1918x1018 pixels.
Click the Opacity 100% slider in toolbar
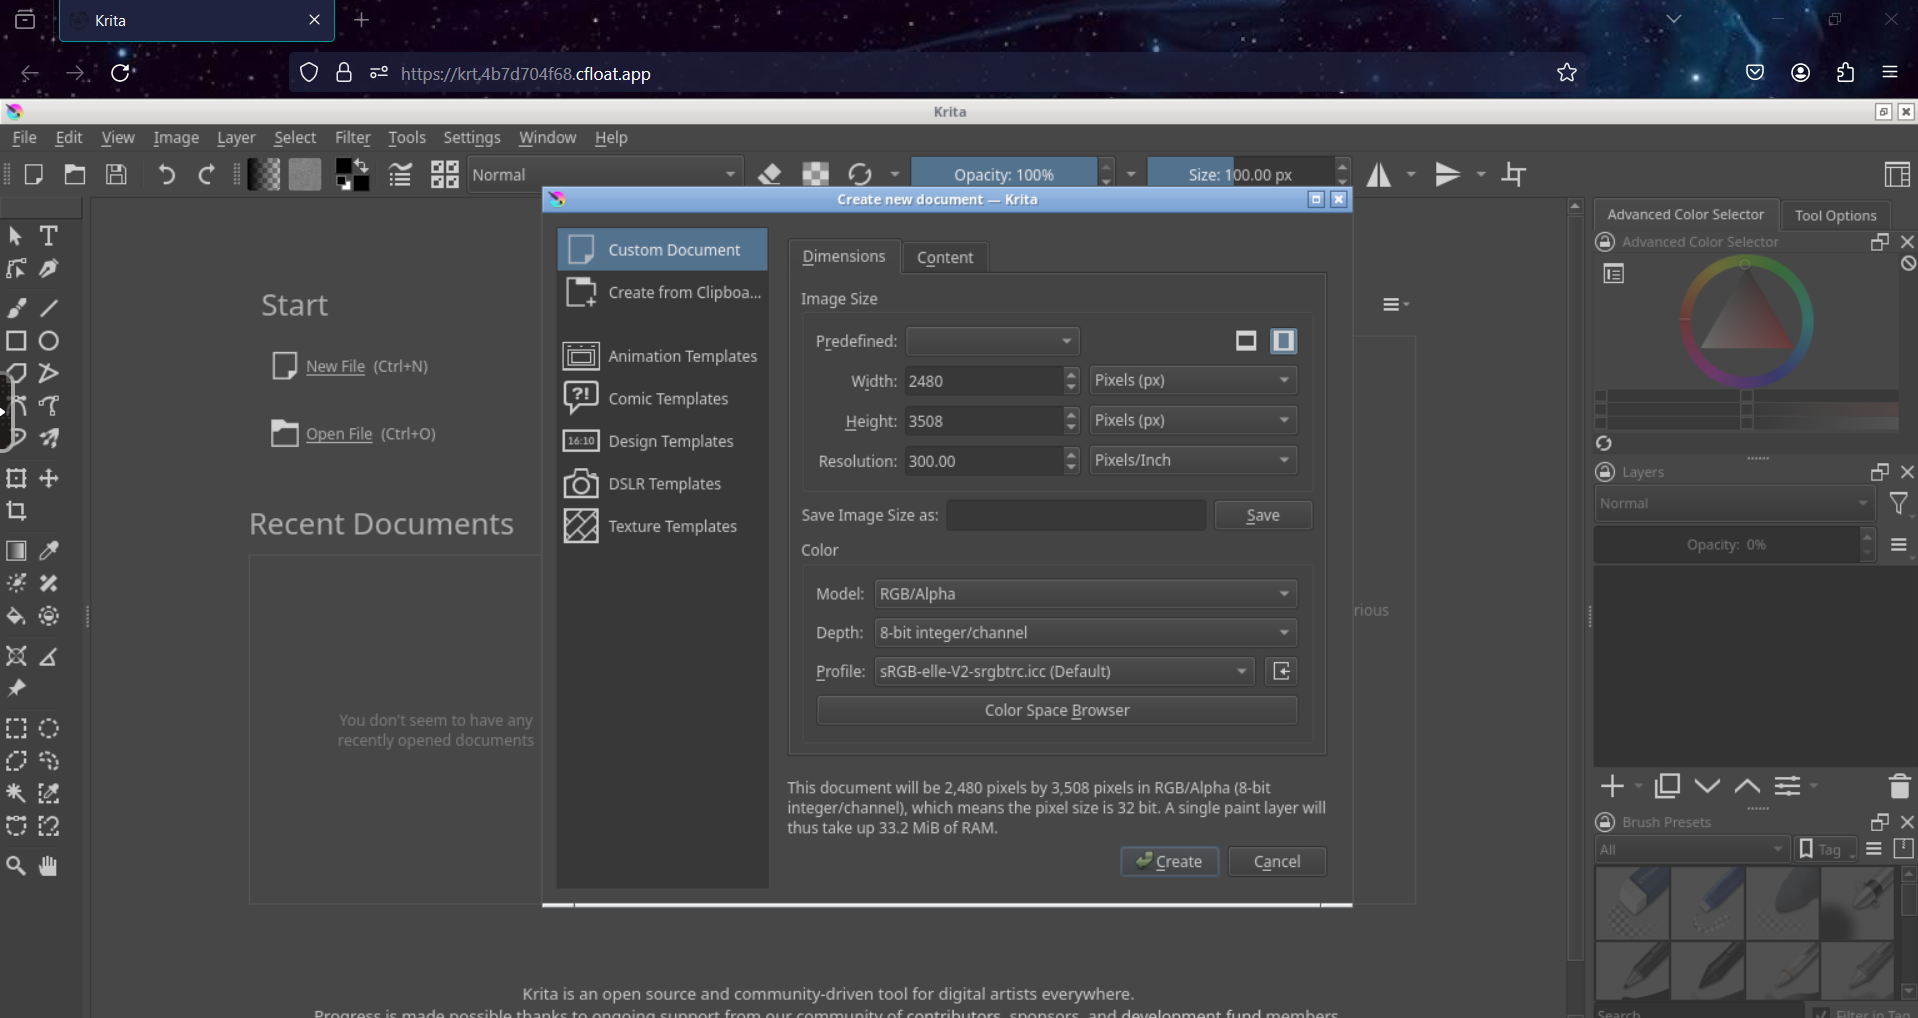(x=1004, y=174)
